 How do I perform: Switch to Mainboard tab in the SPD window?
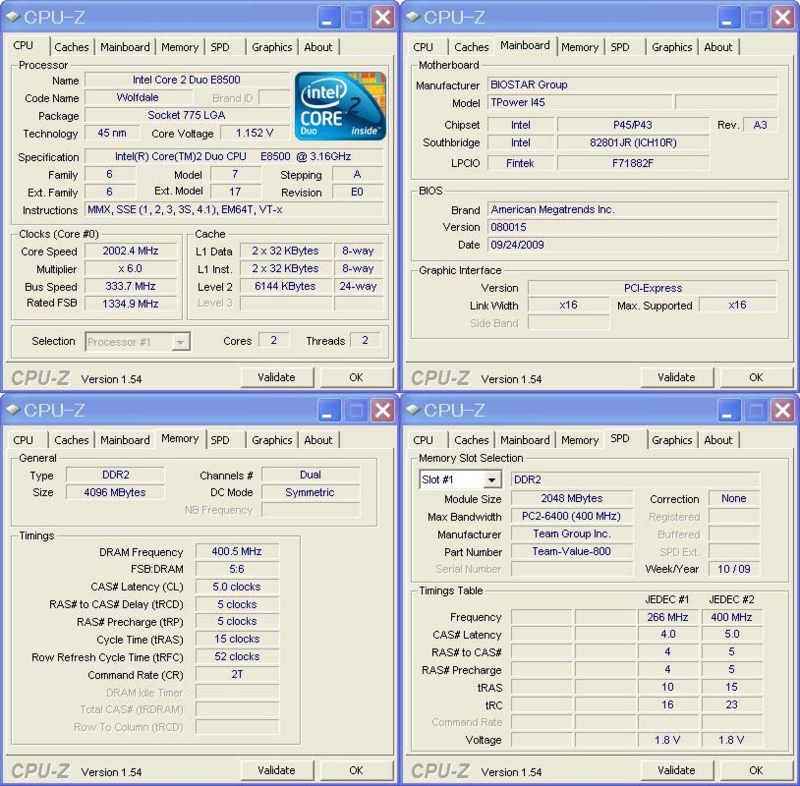[x=525, y=440]
